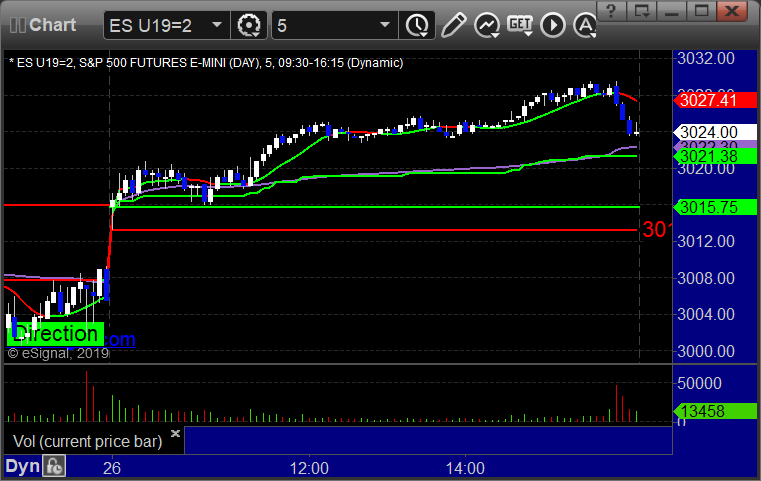Viewport: 761px width, 481px height.
Task: Open the GET advanced tools icon
Action: (x=520, y=25)
